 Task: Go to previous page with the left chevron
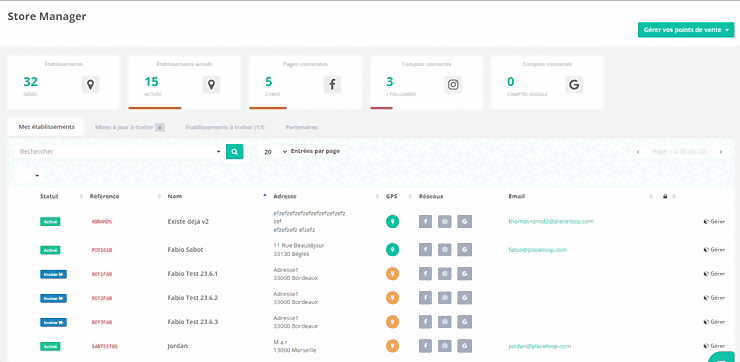pos(638,152)
